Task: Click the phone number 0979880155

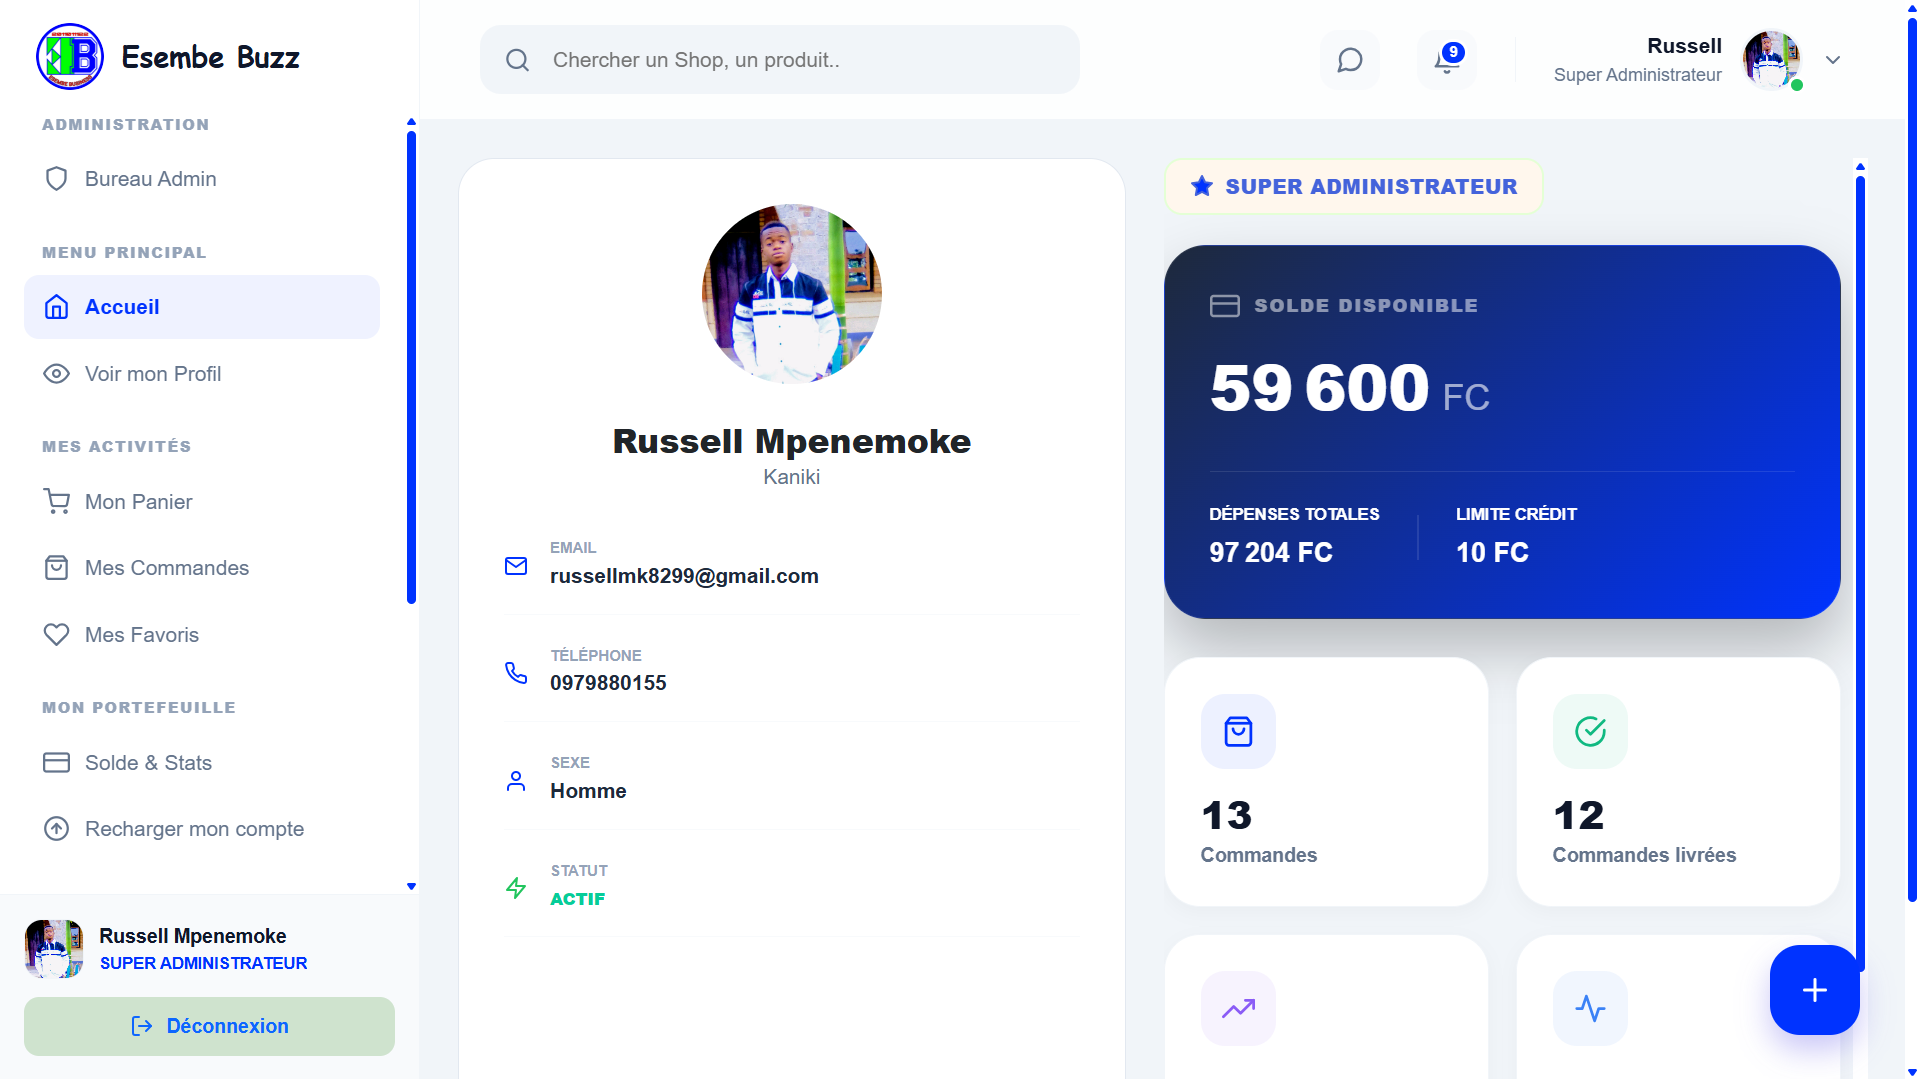Action: pos(608,683)
